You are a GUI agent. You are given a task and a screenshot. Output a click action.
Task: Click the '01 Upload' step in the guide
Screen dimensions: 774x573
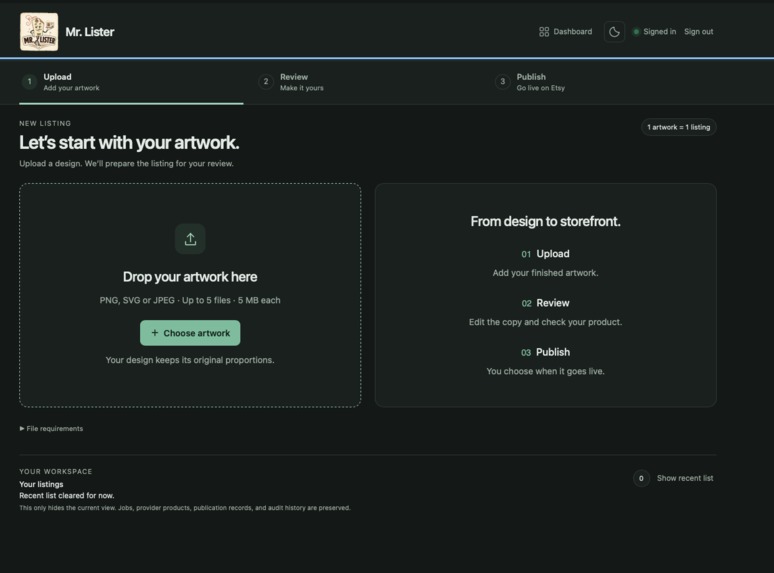coord(545,254)
